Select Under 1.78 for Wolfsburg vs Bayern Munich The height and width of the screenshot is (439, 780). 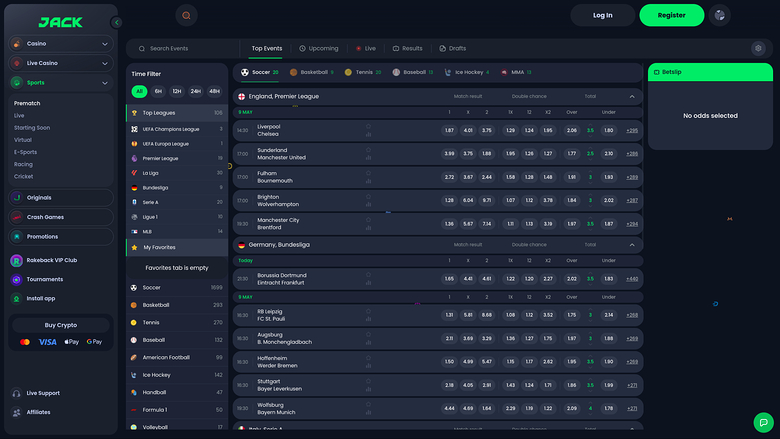[608, 408]
